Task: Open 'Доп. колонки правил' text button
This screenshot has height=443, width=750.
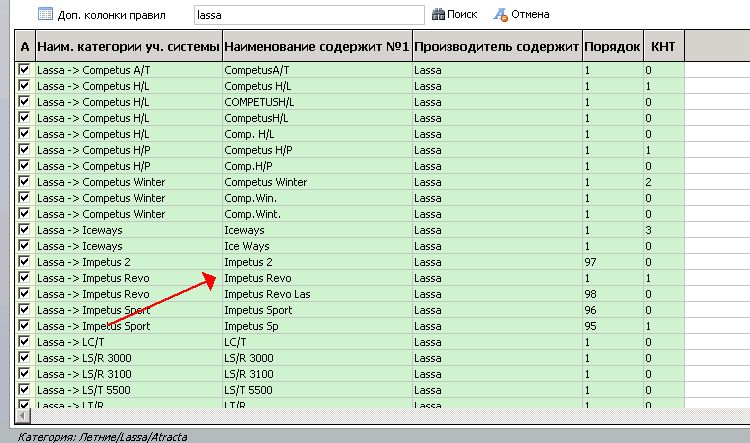Action: pyautogui.click(x=111, y=15)
